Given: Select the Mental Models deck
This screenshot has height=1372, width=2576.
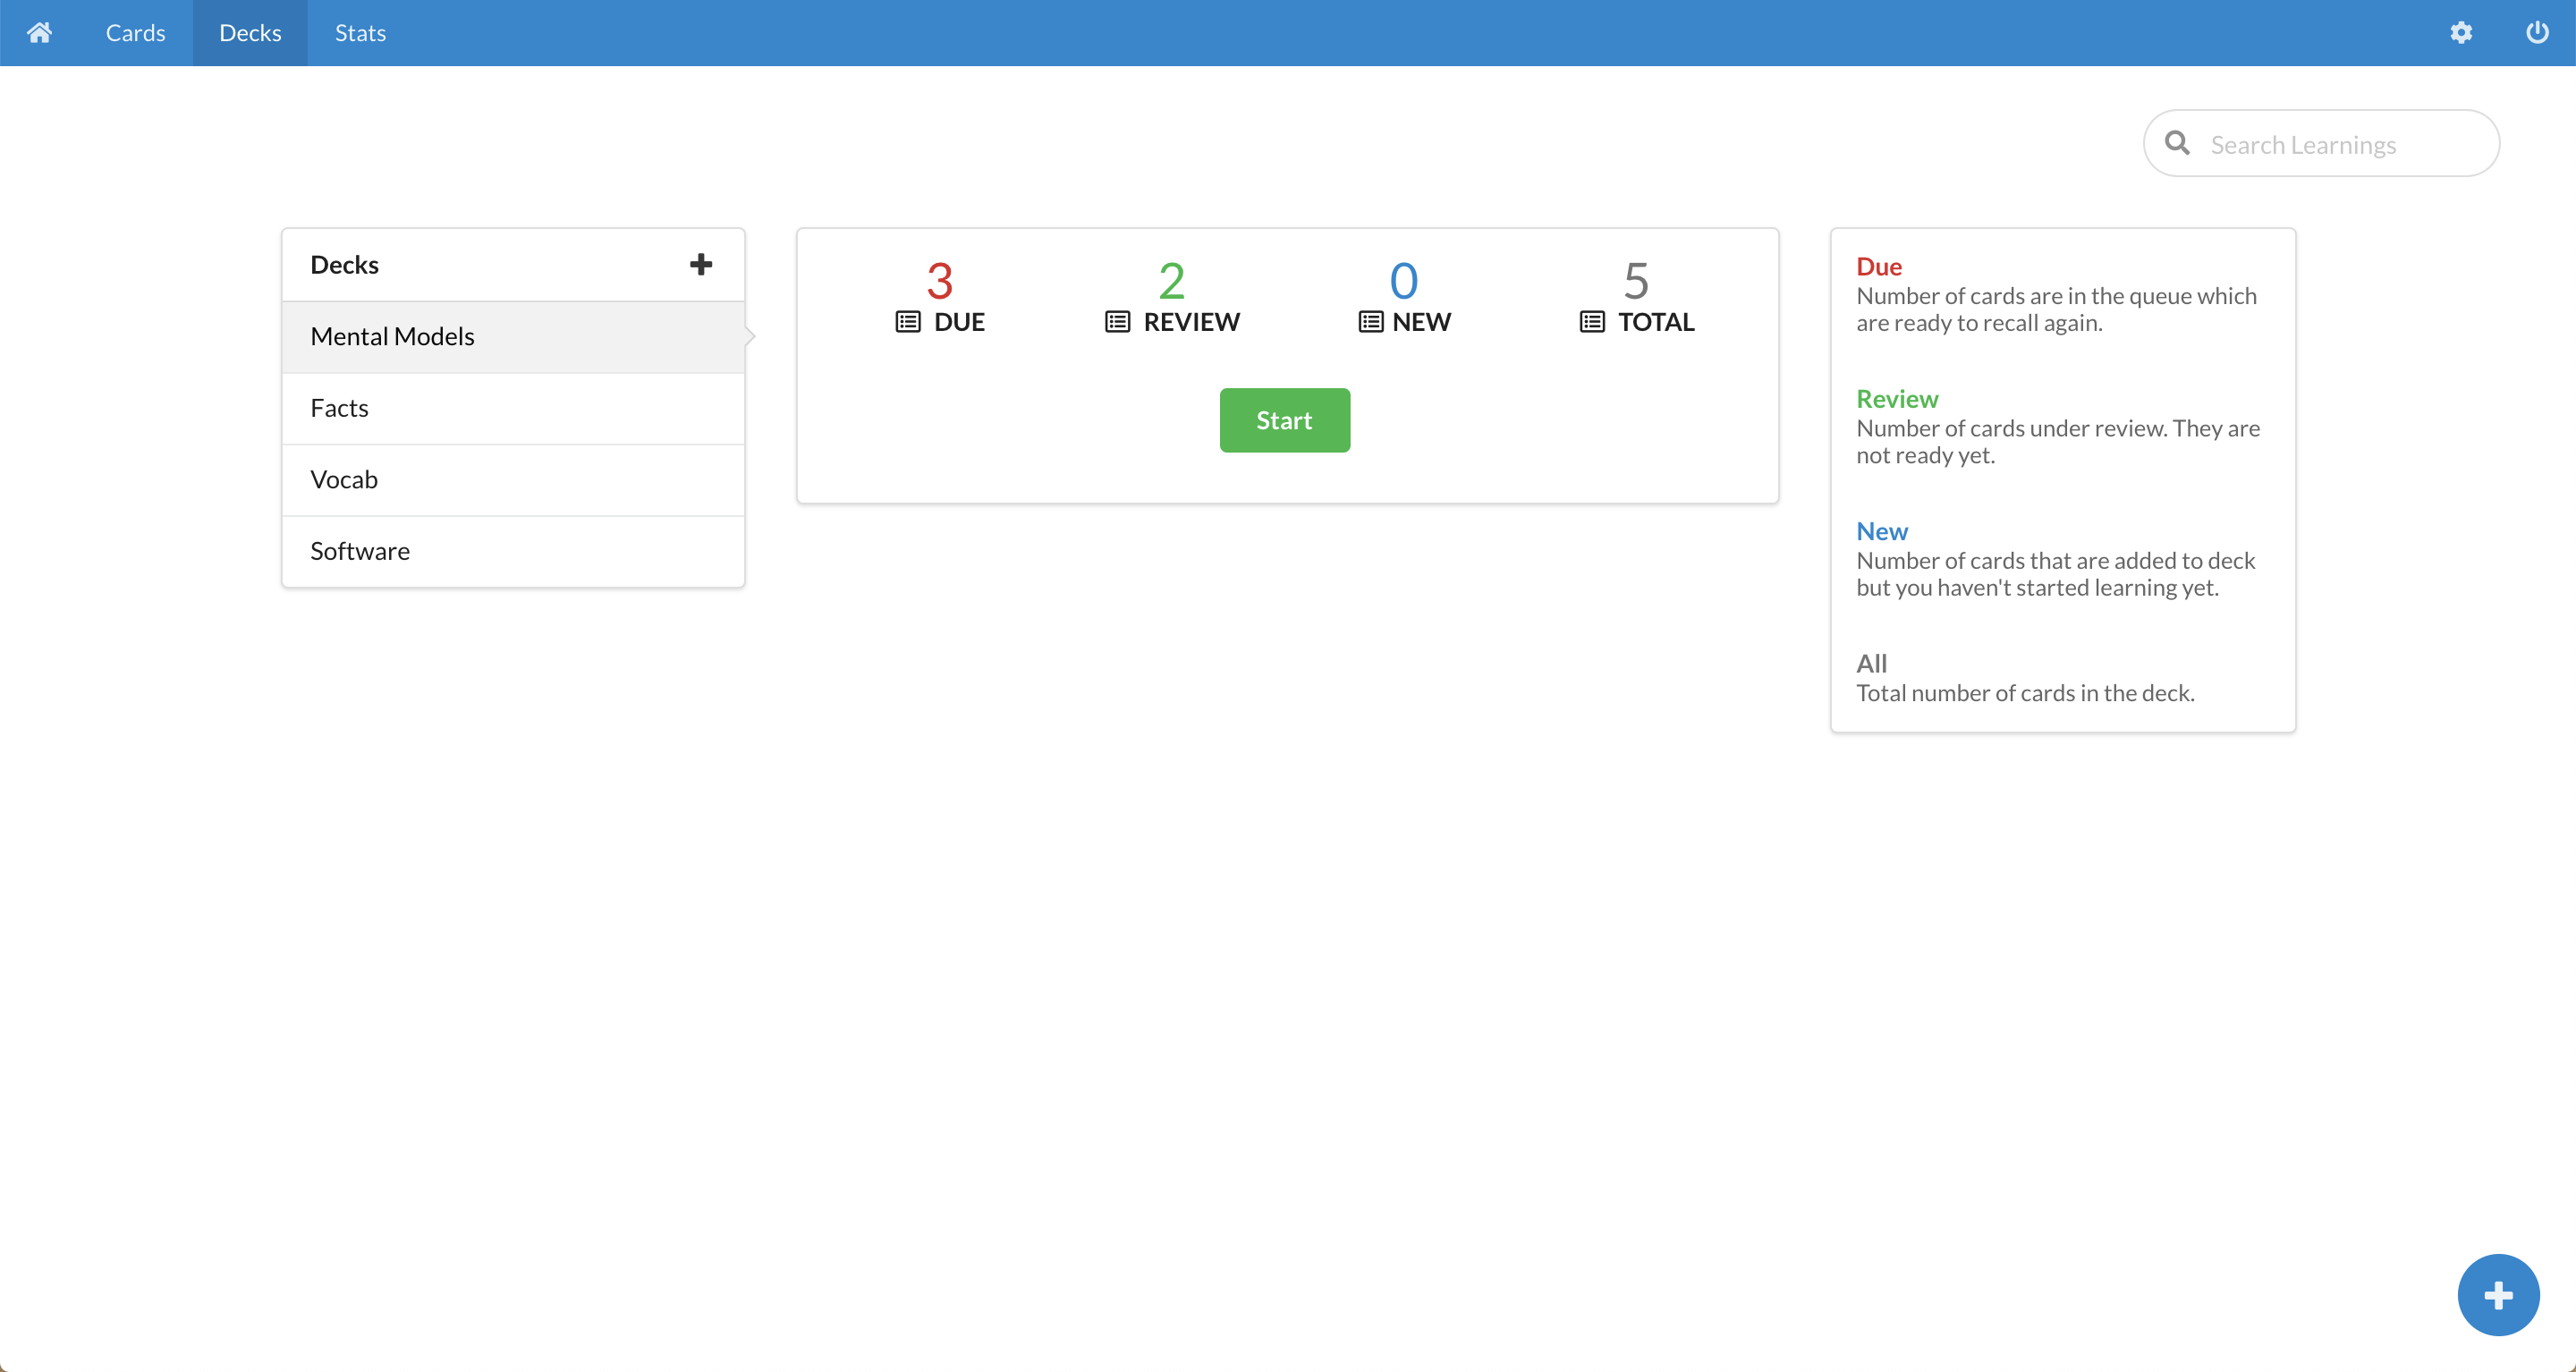Looking at the screenshot, I should point(513,337).
